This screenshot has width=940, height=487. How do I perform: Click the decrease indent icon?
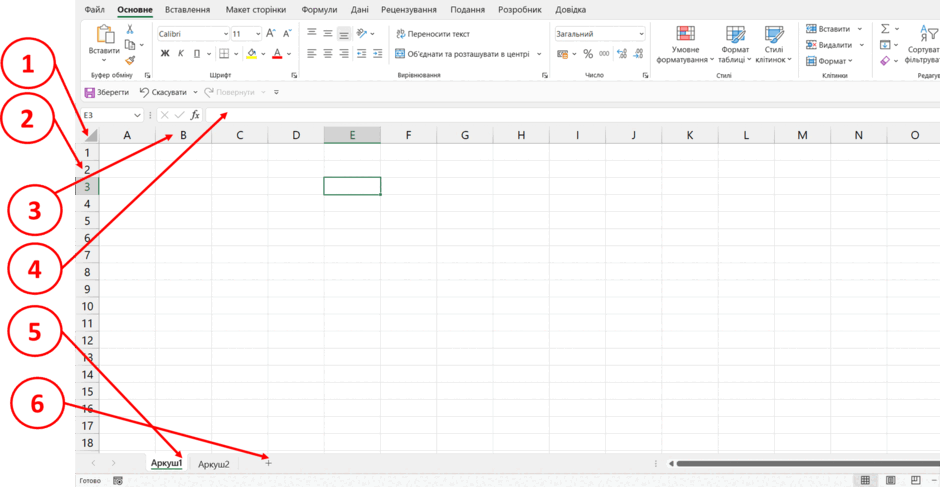pos(361,54)
